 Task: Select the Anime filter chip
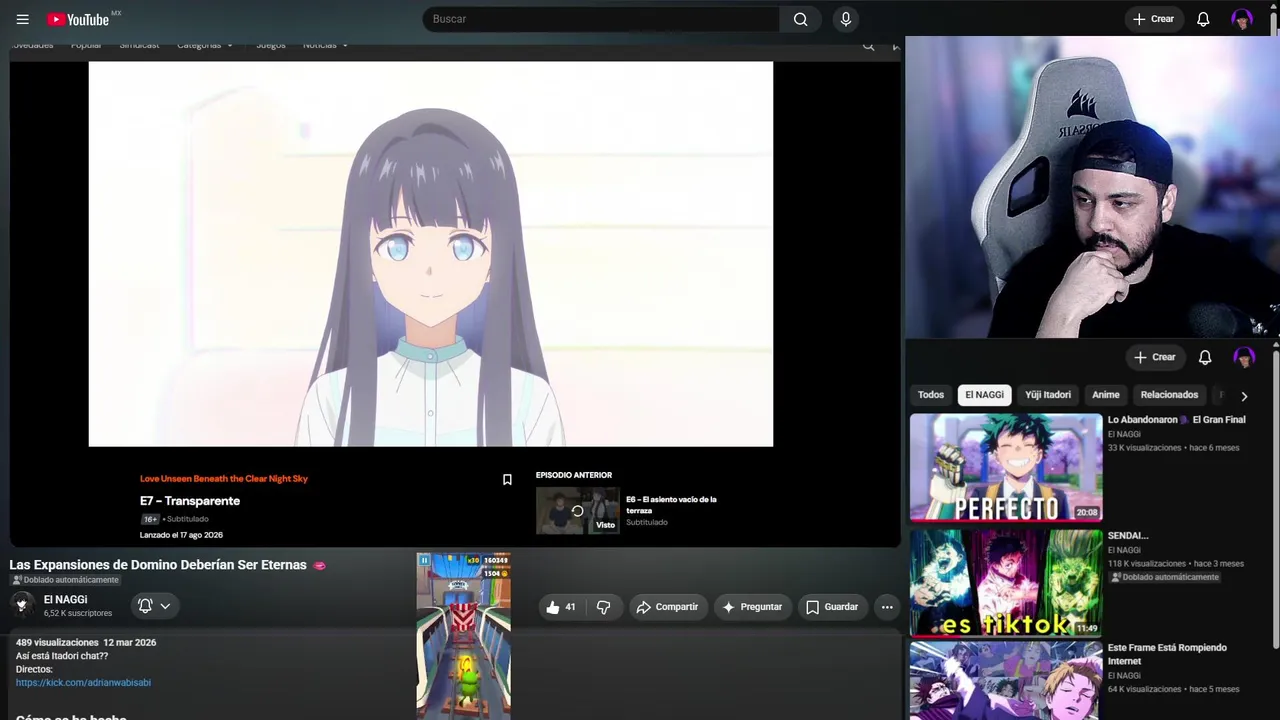pos(1106,395)
